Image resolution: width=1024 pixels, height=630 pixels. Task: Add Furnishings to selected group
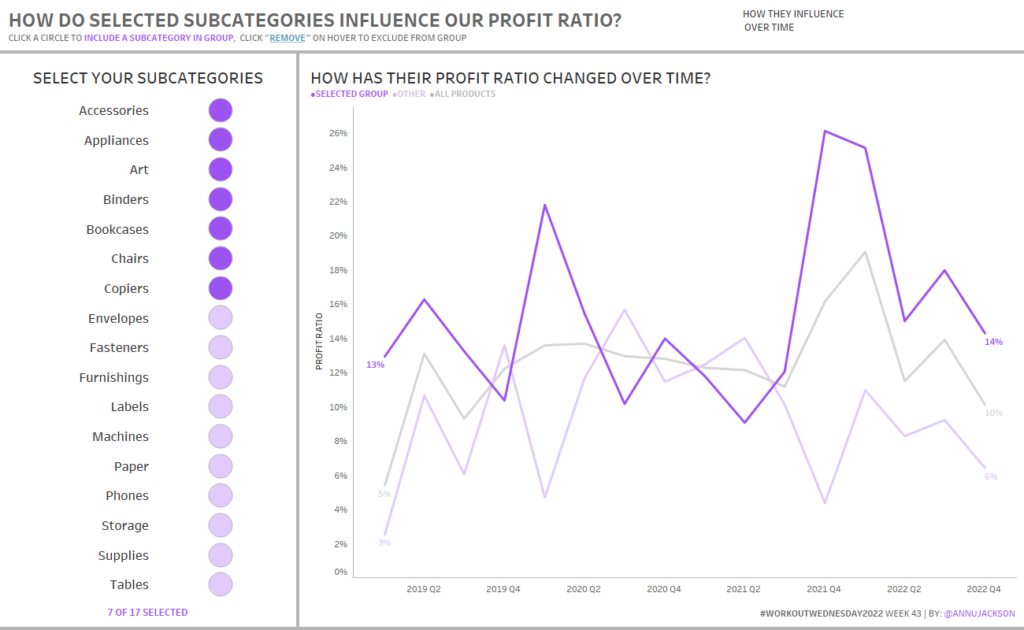pos(220,377)
